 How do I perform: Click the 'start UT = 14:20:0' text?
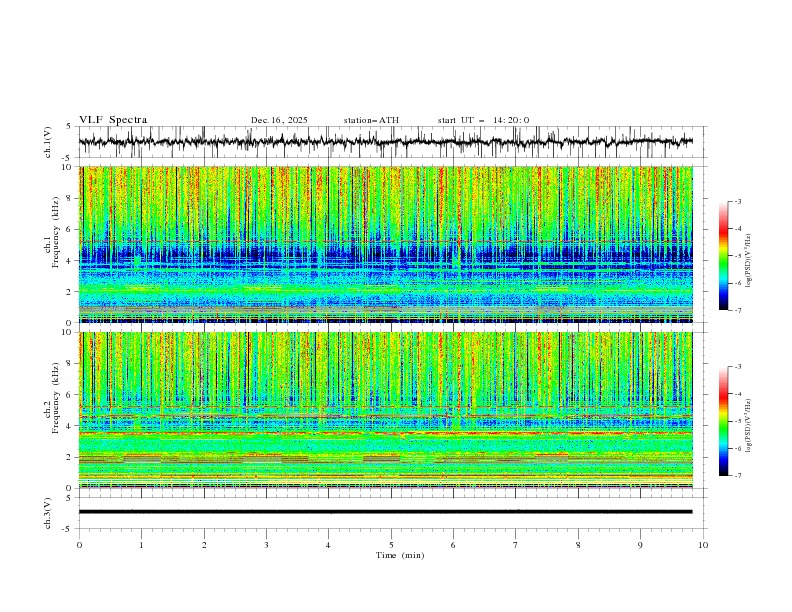[483, 120]
